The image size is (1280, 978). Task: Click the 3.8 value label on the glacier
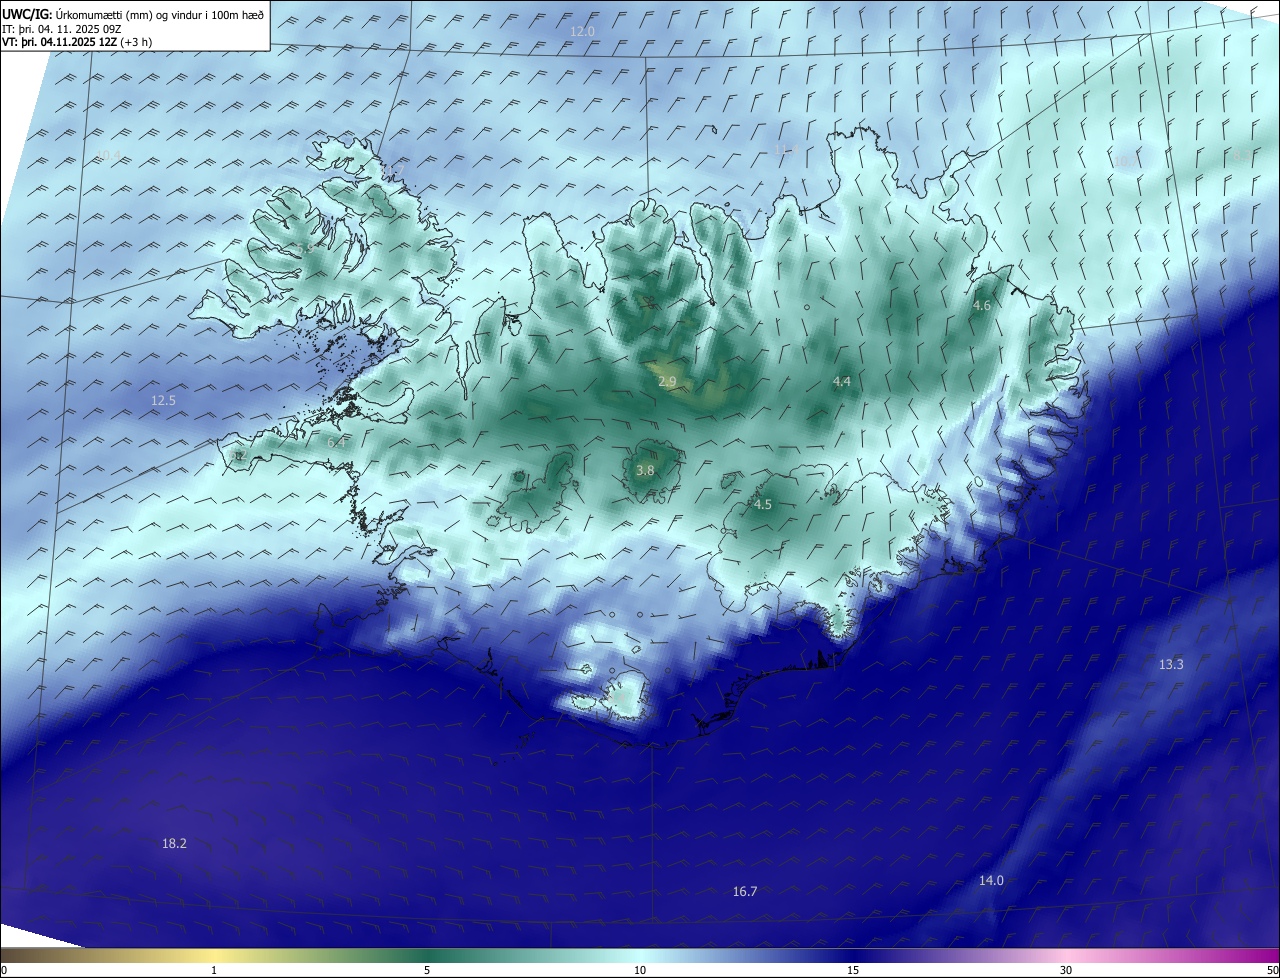(x=645, y=470)
